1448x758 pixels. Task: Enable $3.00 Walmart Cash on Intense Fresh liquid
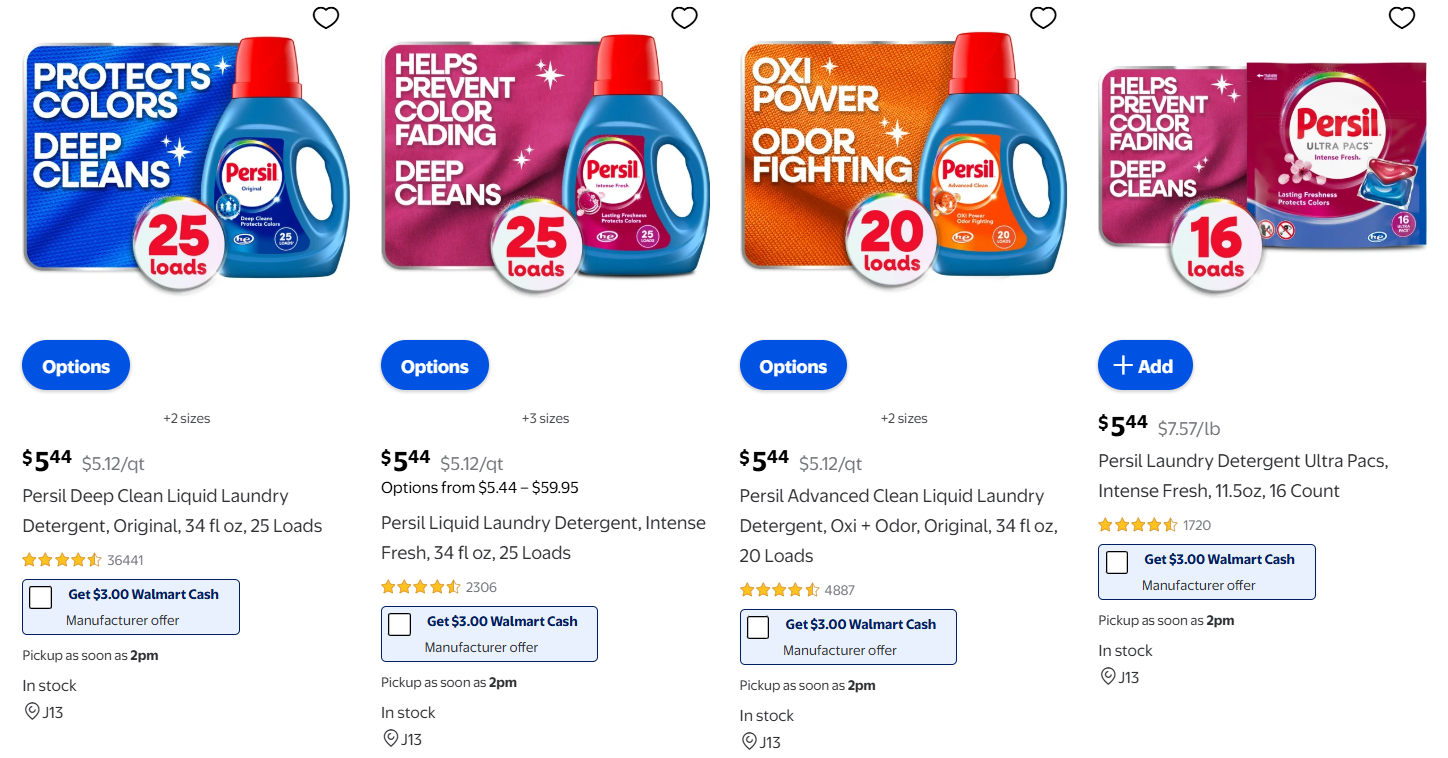400,625
